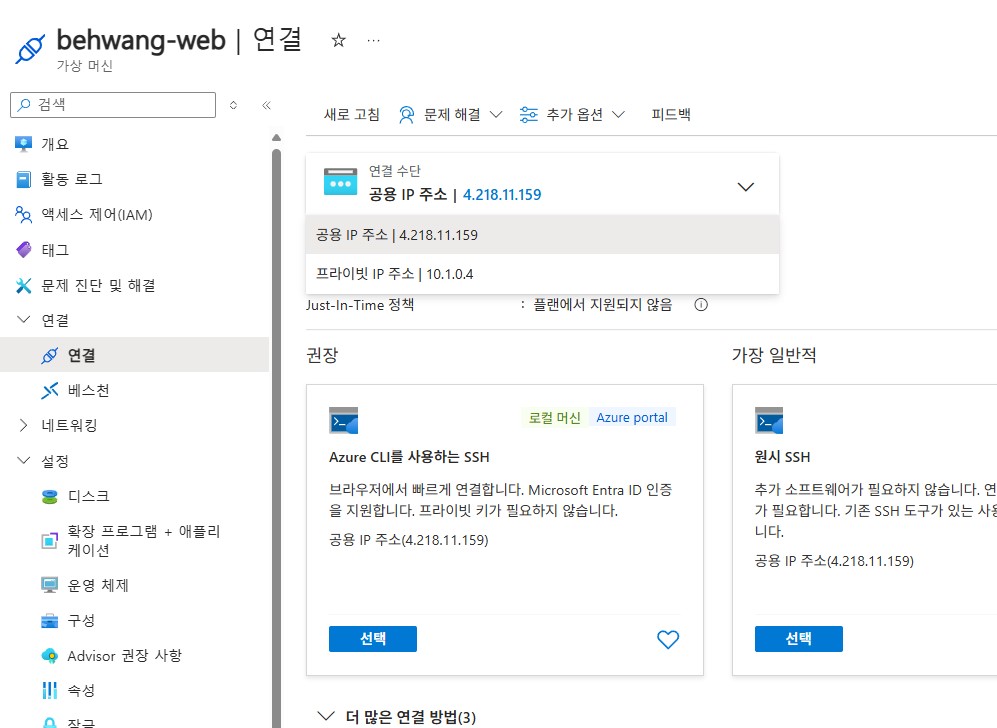Collapse 더 많은 연결 방법(3) section
This screenshot has width=997, height=728.
pyautogui.click(x=326, y=717)
